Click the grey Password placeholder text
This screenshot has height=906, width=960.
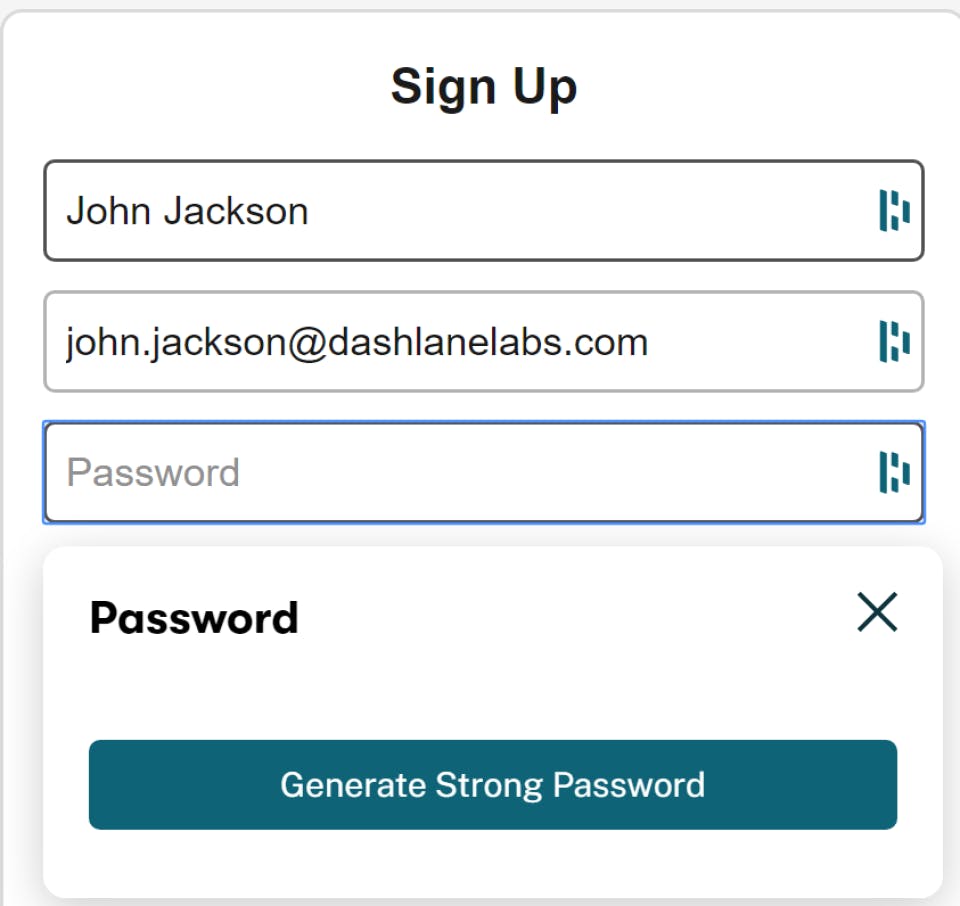click(153, 472)
